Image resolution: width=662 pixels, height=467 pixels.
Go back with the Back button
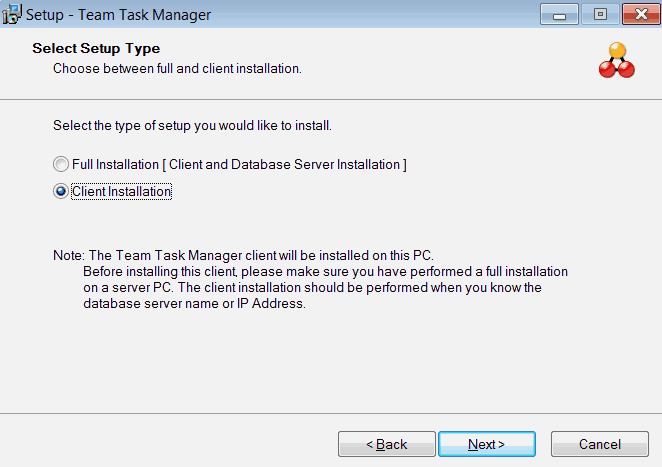pos(386,444)
